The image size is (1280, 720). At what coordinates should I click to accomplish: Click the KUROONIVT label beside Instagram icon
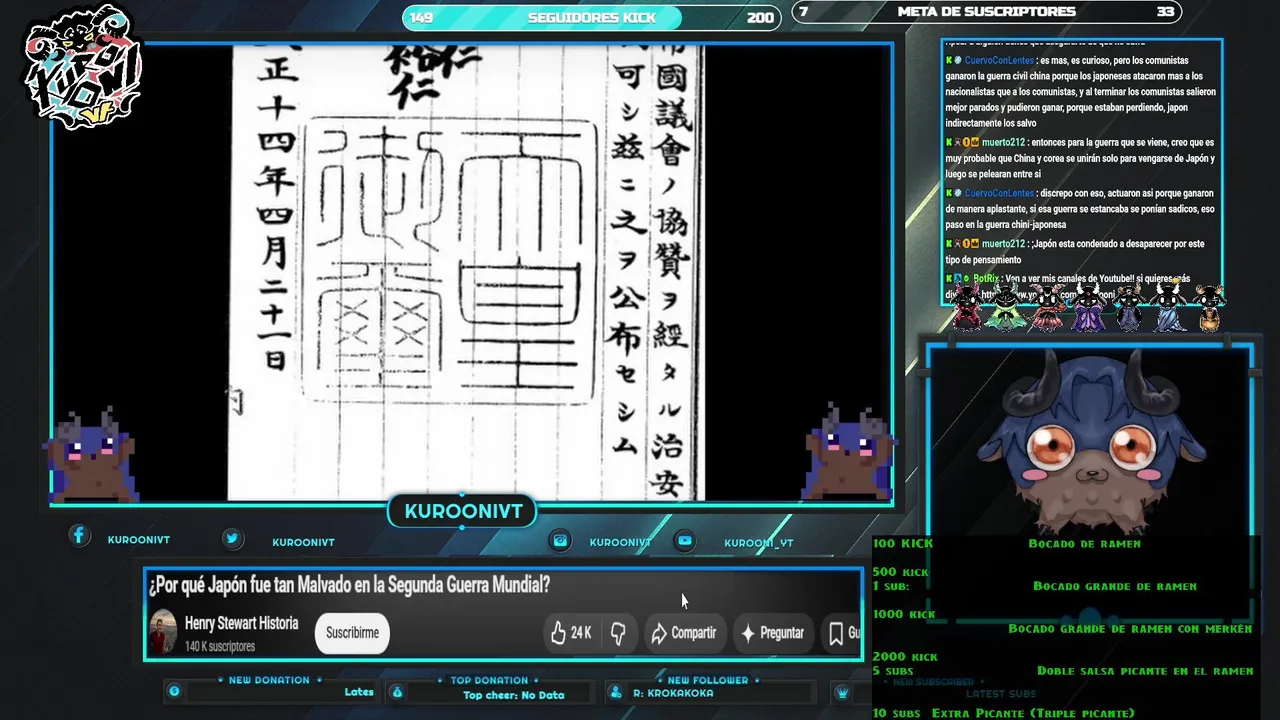620,542
